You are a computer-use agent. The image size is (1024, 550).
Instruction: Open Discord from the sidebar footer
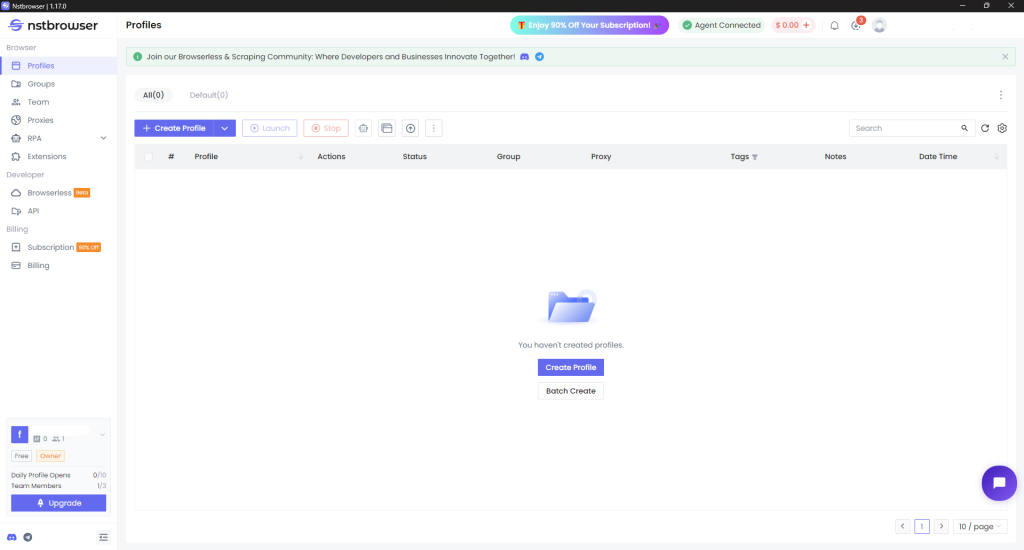tap(12, 537)
